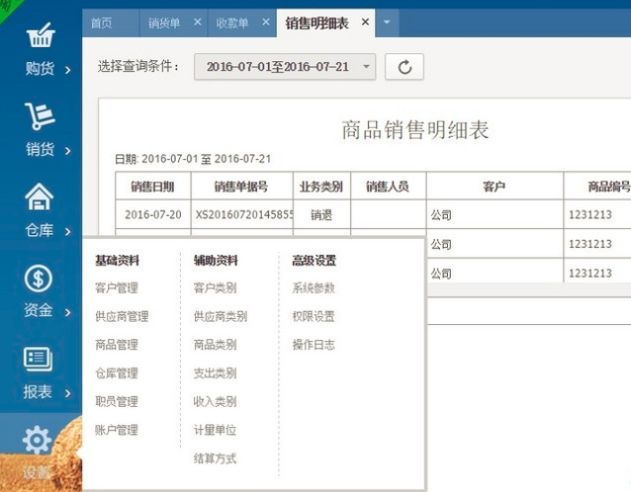Select the 仓库 warehouse house icon
Screen dimensions: 631x492
click(38, 199)
